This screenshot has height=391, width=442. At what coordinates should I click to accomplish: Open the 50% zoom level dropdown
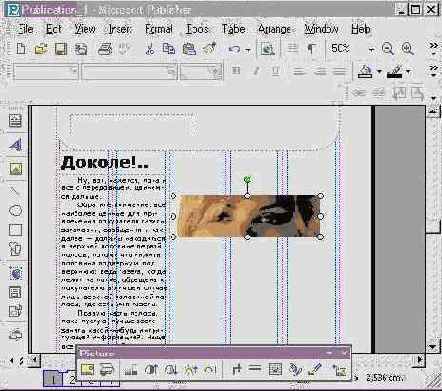371,50
